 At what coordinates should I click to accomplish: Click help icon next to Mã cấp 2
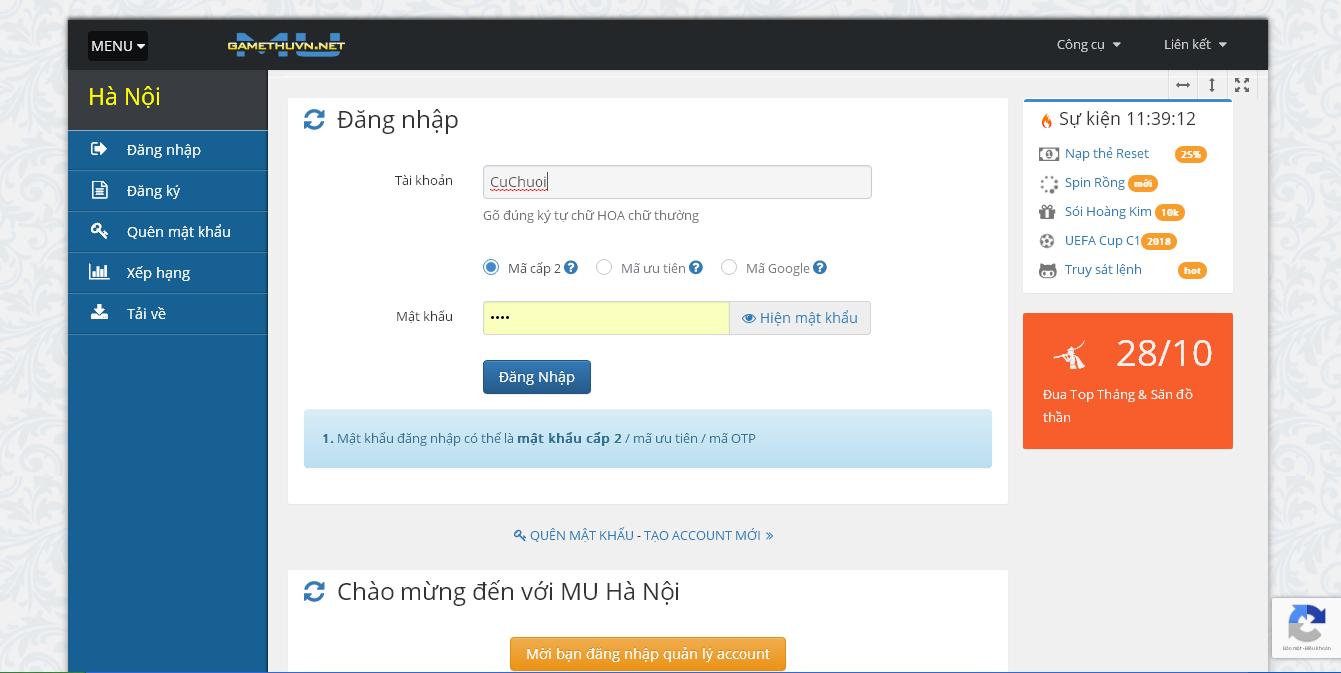pyautogui.click(x=571, y=268)
